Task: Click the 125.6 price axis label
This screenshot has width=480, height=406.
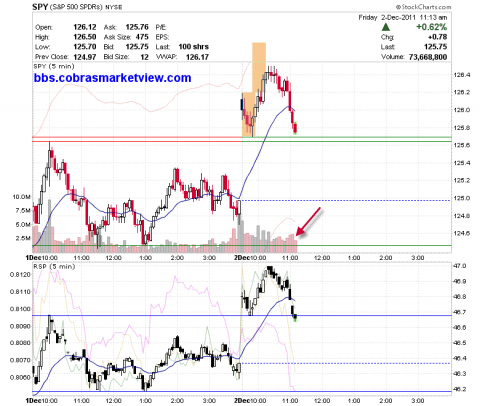Action: pyautogui.click(x=462, y=145)
